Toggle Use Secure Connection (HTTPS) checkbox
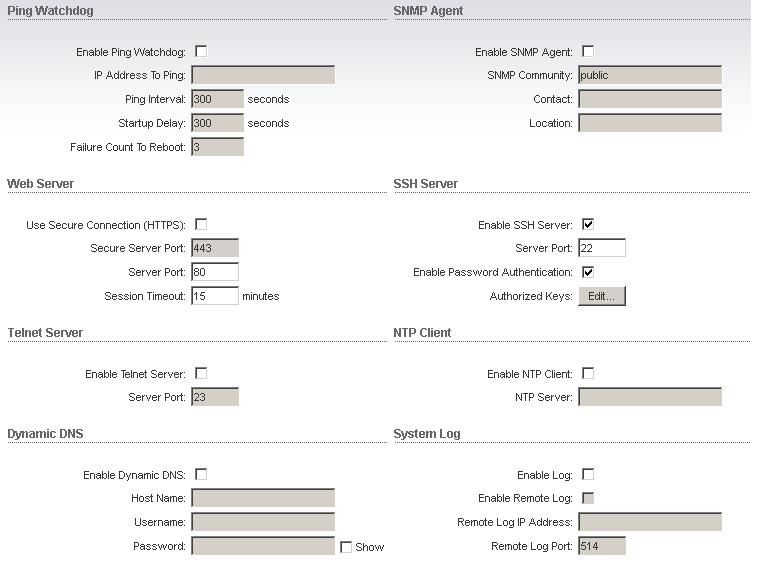 pos(201,224)
